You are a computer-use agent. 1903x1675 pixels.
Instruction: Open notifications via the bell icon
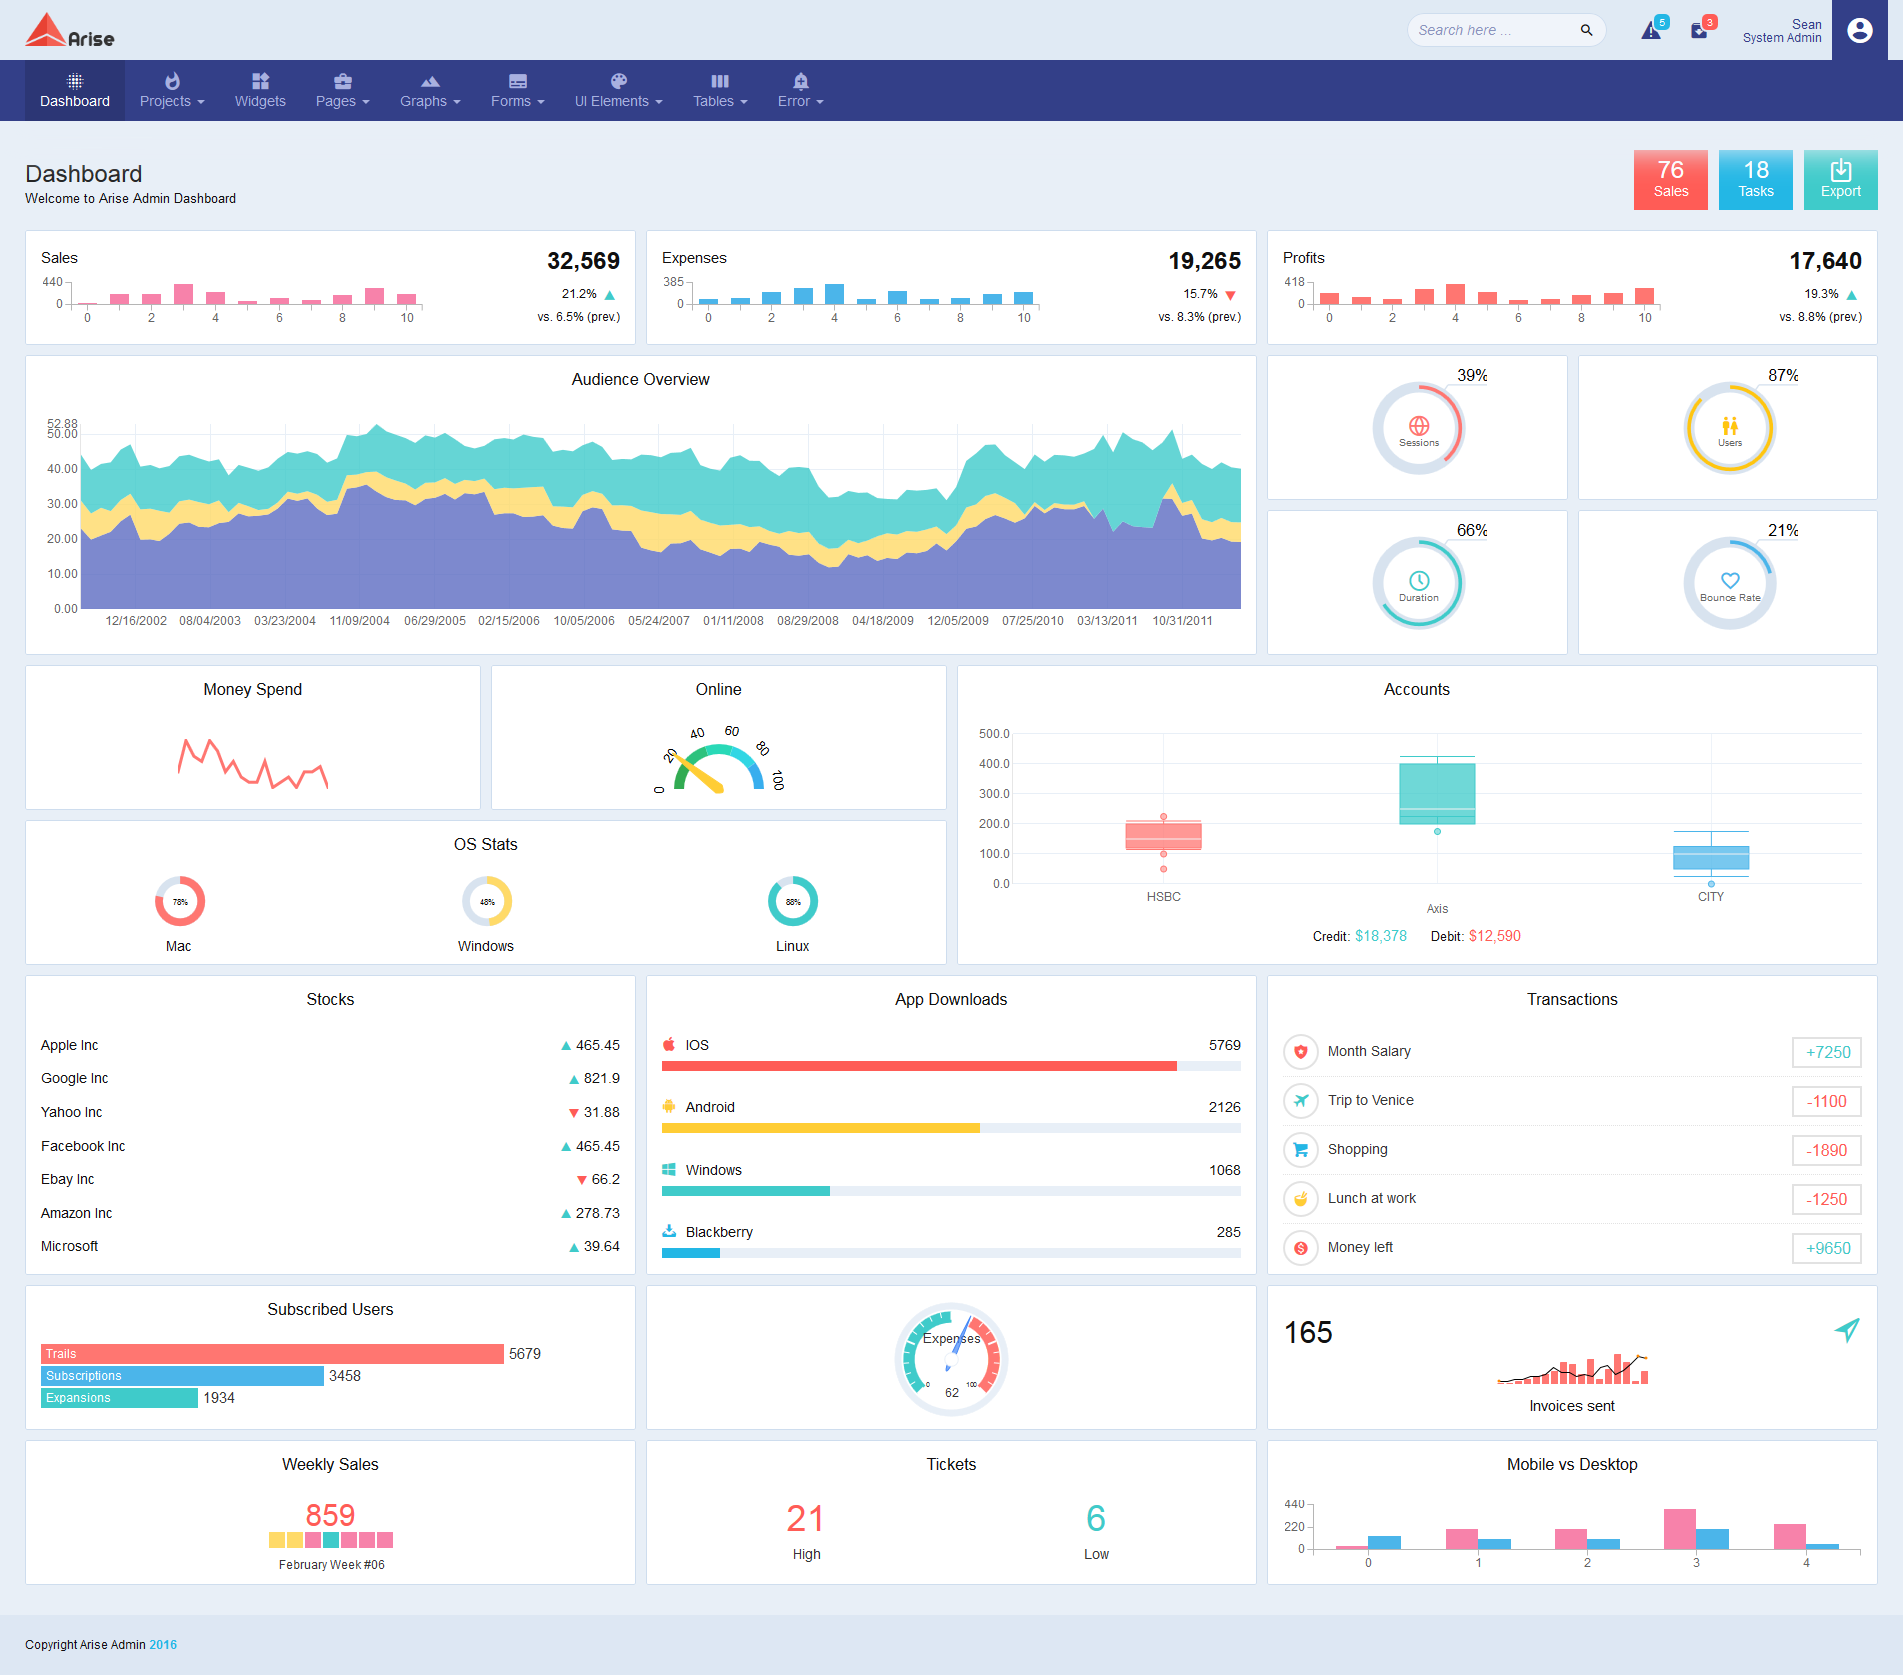1649,30
